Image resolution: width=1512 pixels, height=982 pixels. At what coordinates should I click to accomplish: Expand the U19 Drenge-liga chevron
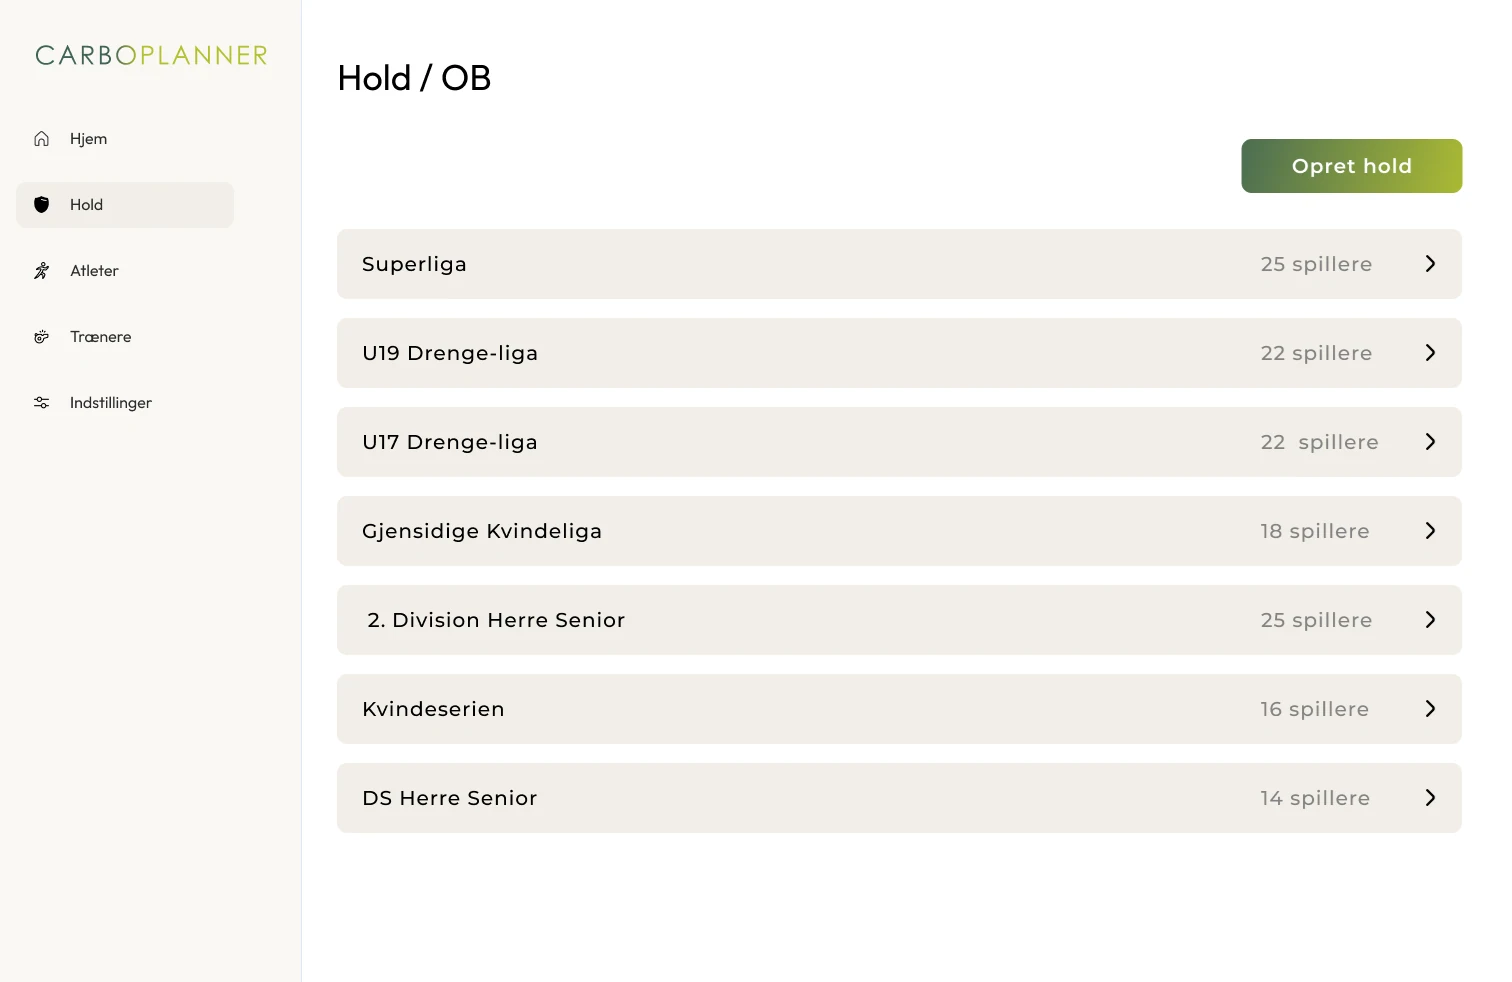pos(1430,353)
